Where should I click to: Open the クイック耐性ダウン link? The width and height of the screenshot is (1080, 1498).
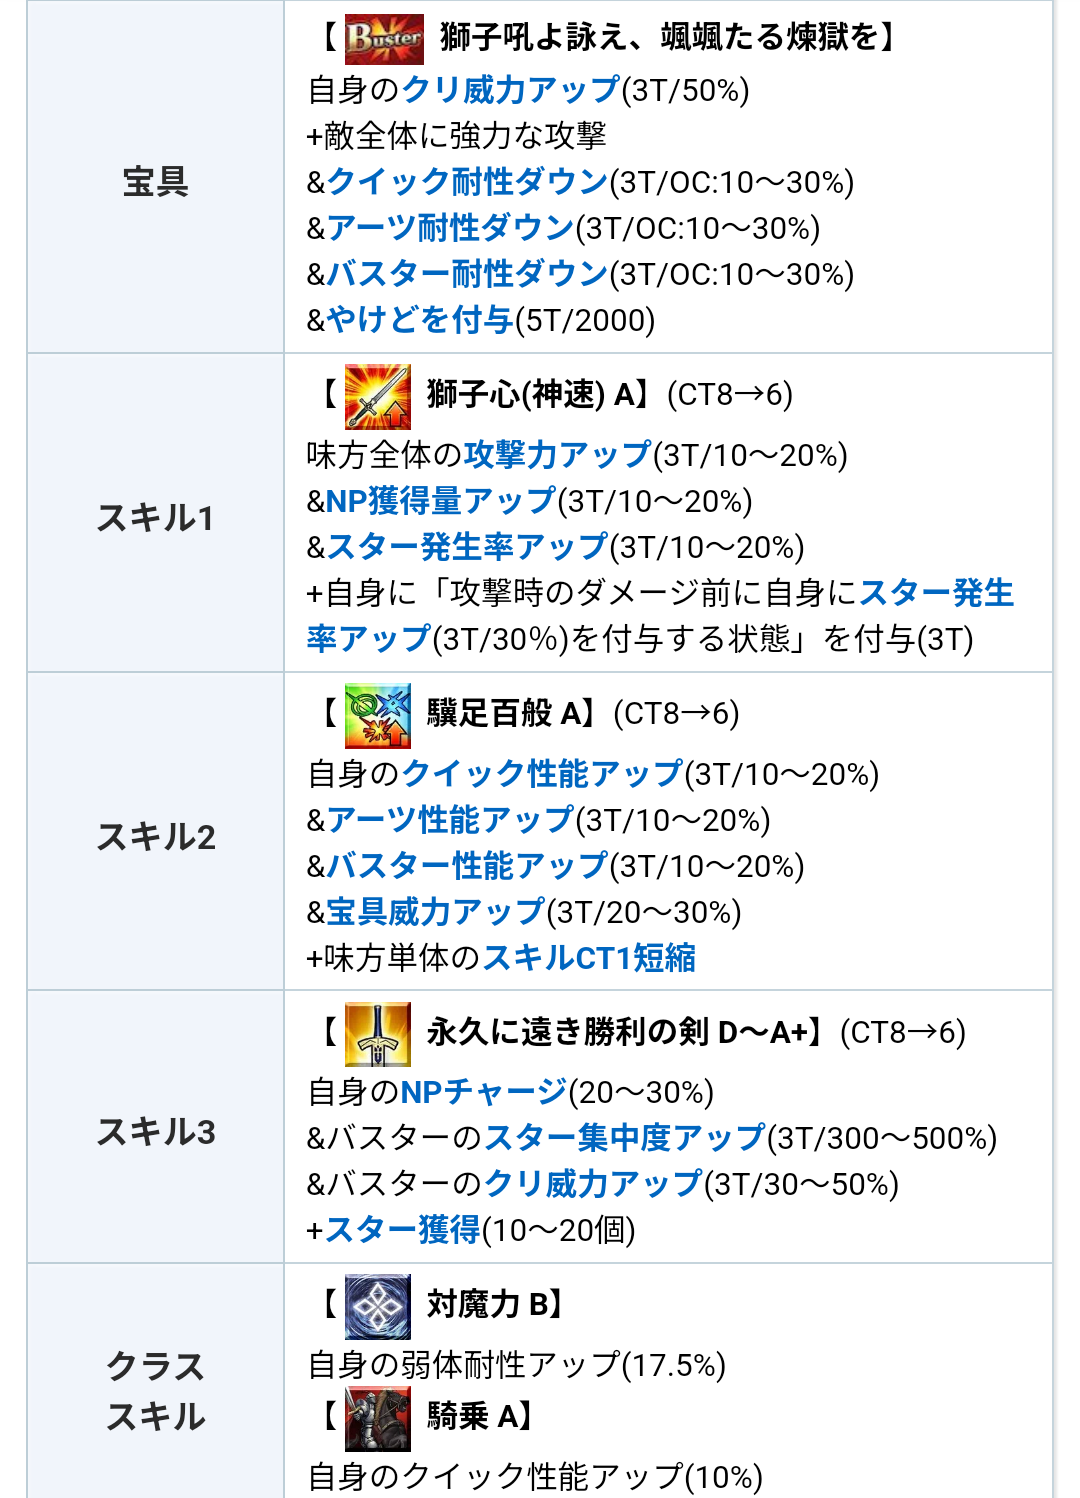point(467,182)
